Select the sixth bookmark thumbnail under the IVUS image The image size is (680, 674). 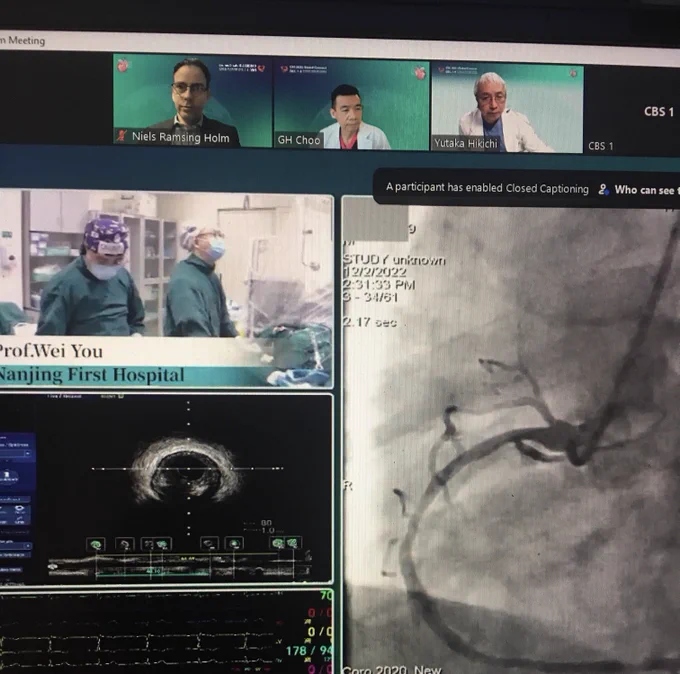[234, 543]
